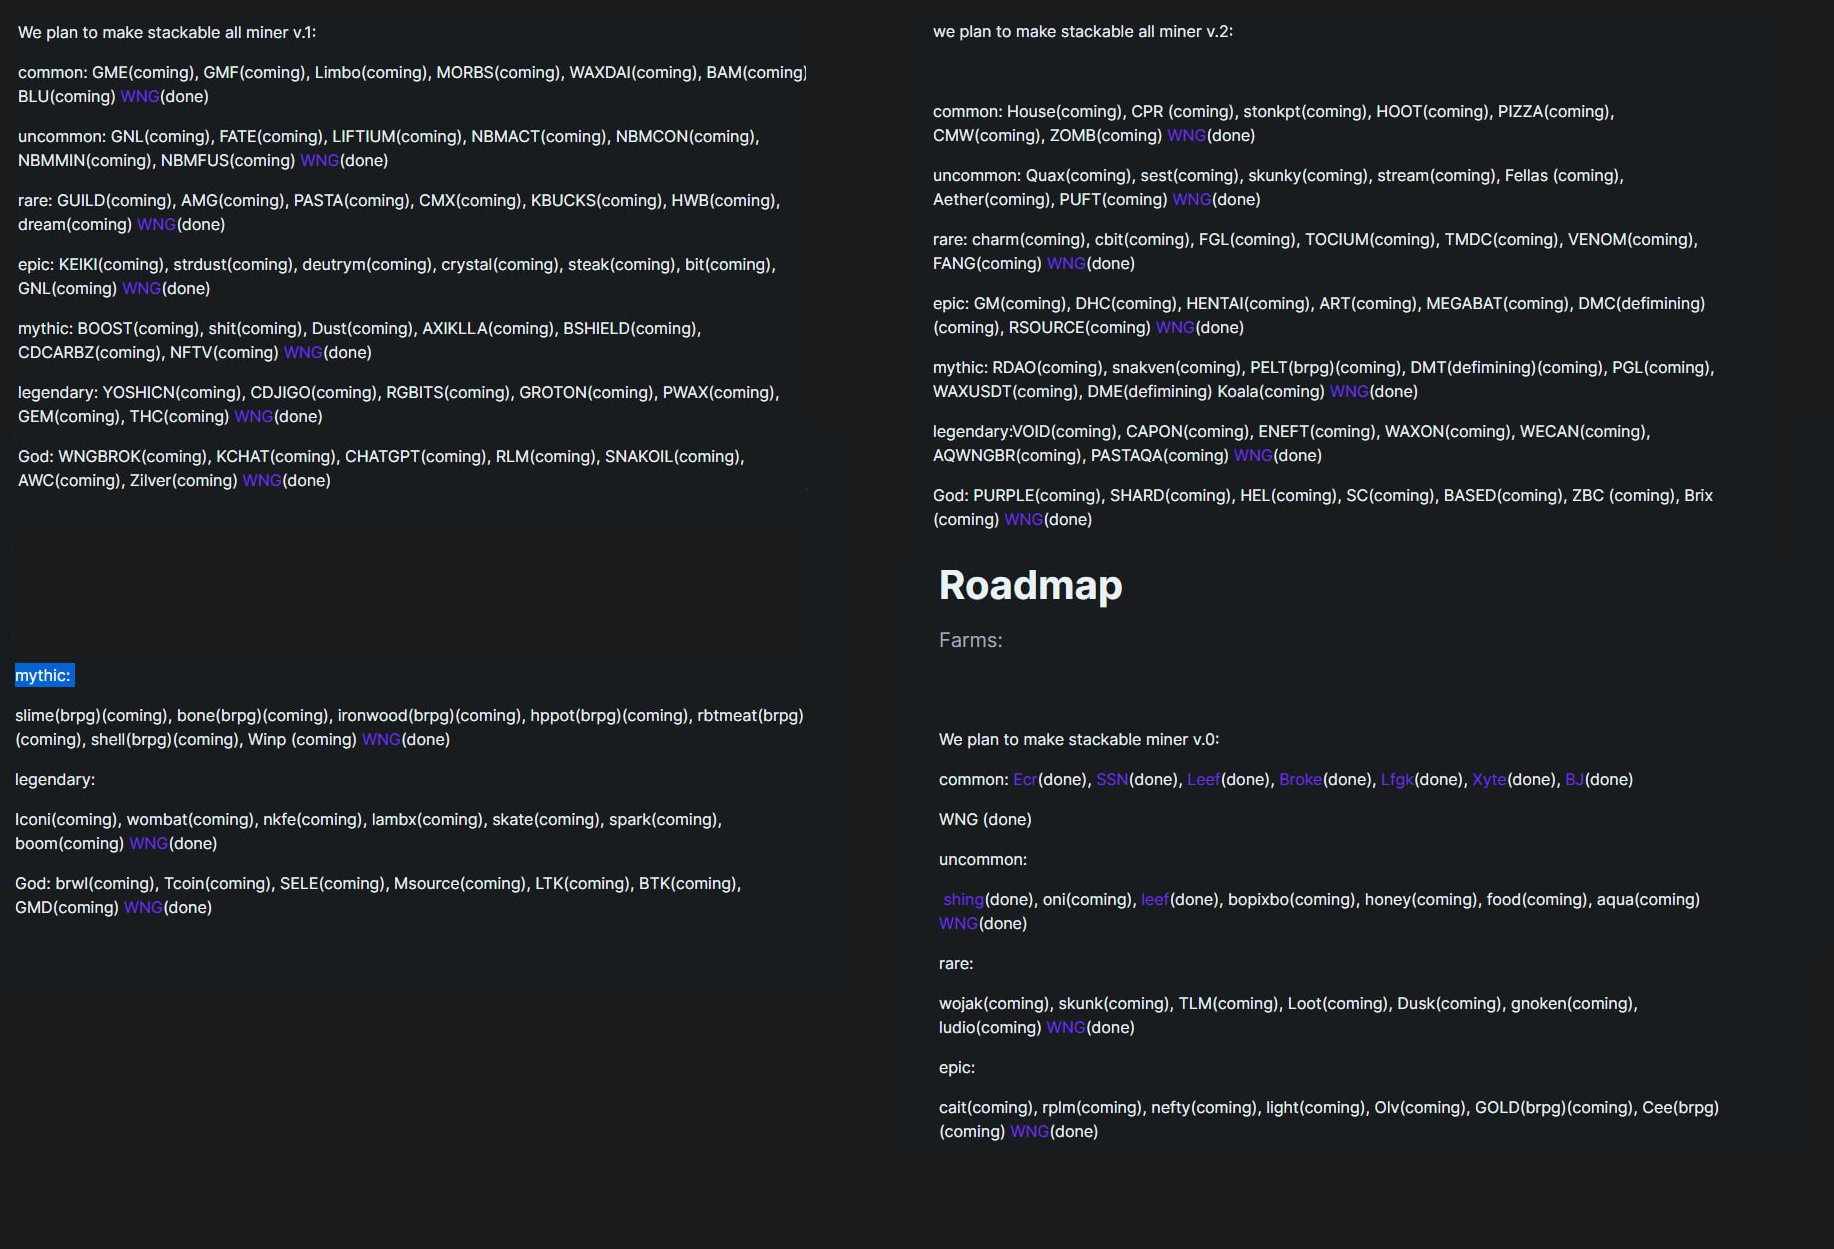Follow WNG link after FANG(coming)
The height and width of the screenshot is (1249, 1834).
pos(1066,264)
